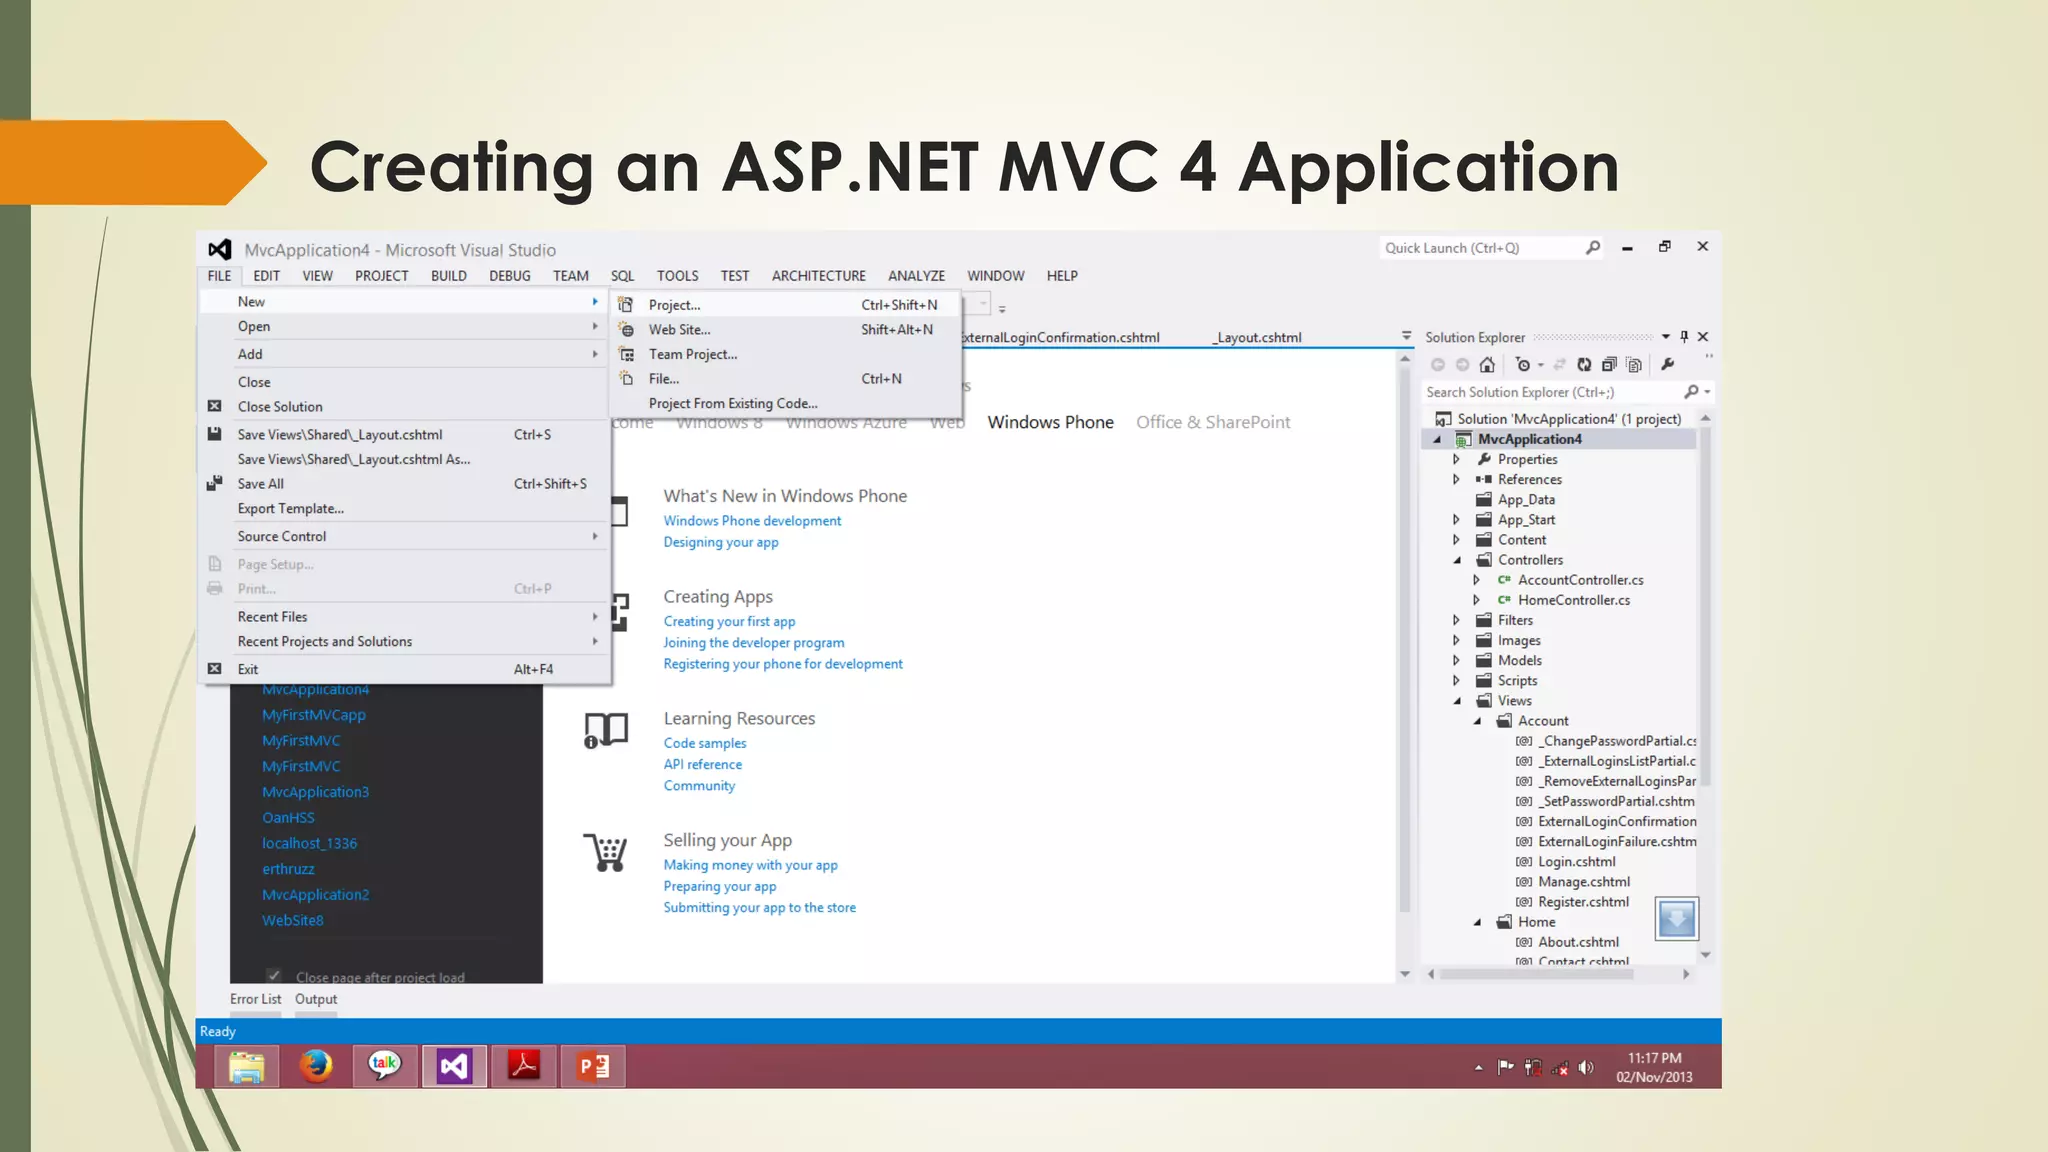Click the Learning Resources book icon
Viewport: 2048px width, 1152px height.
tap(606, 731)
